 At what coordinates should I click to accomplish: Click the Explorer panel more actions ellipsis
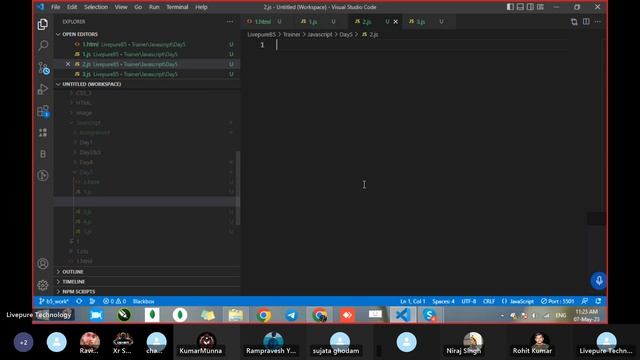pos(230,22)
